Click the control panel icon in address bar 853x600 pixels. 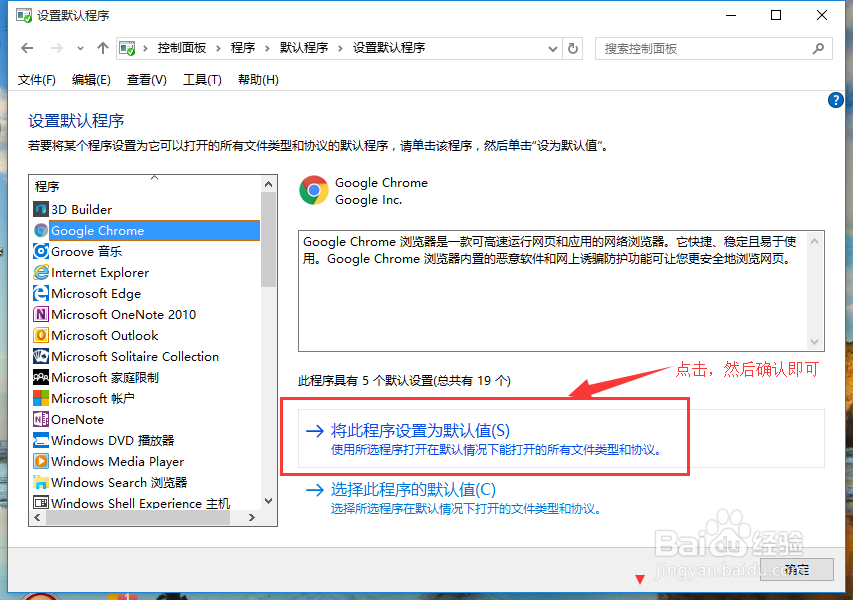coord(127,48)
